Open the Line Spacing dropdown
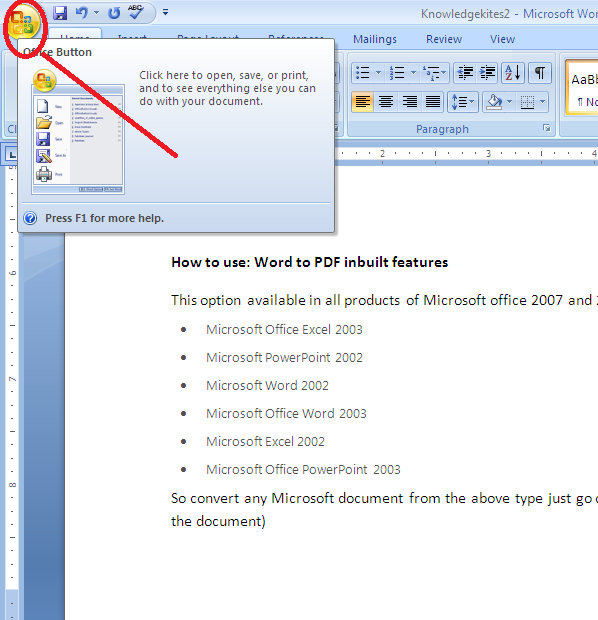The width and height of the screenshot is (598, 620). [x=463, y=102]
